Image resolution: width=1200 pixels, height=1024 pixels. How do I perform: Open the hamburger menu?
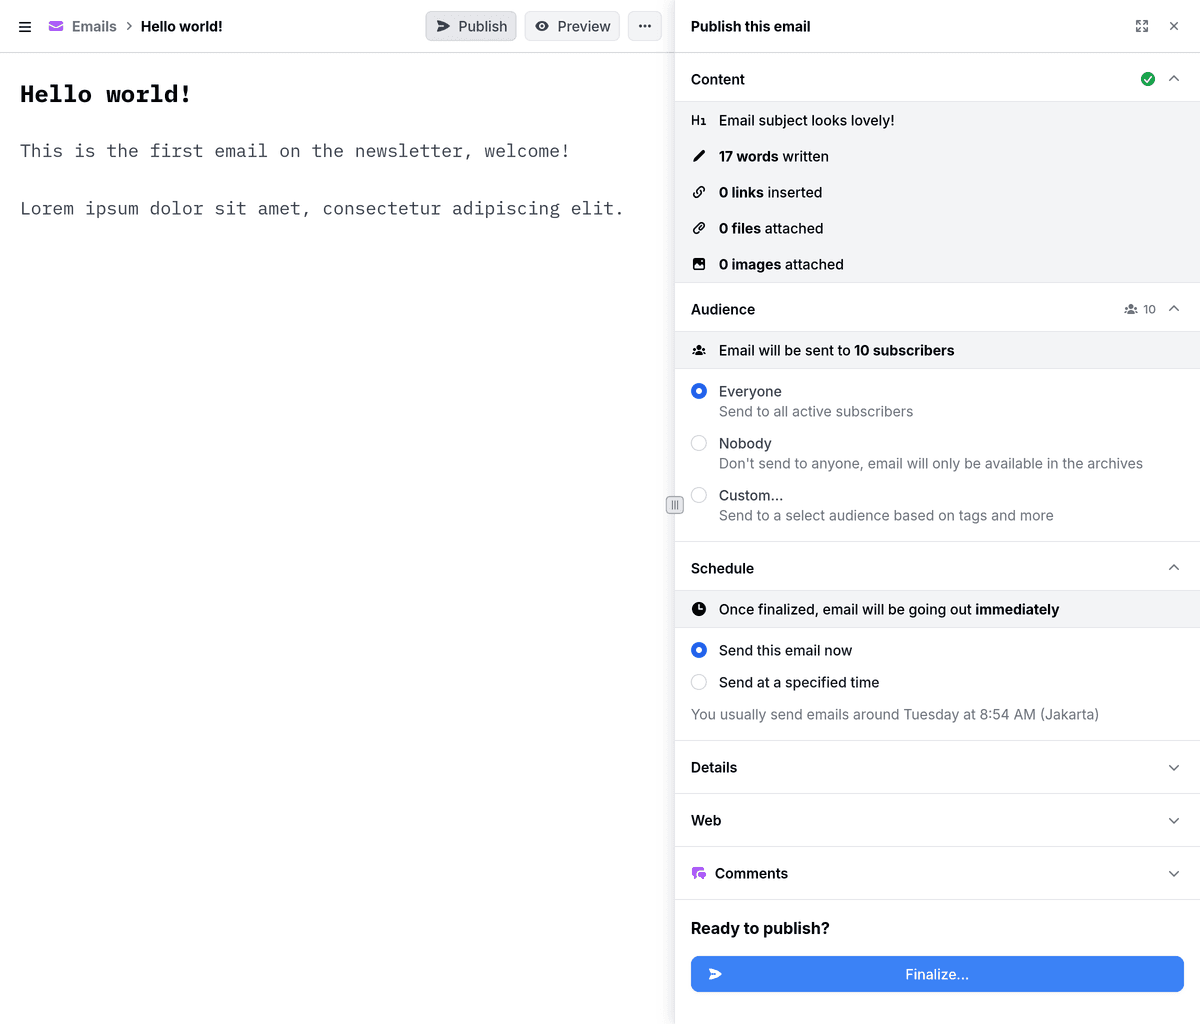[24, 26]
